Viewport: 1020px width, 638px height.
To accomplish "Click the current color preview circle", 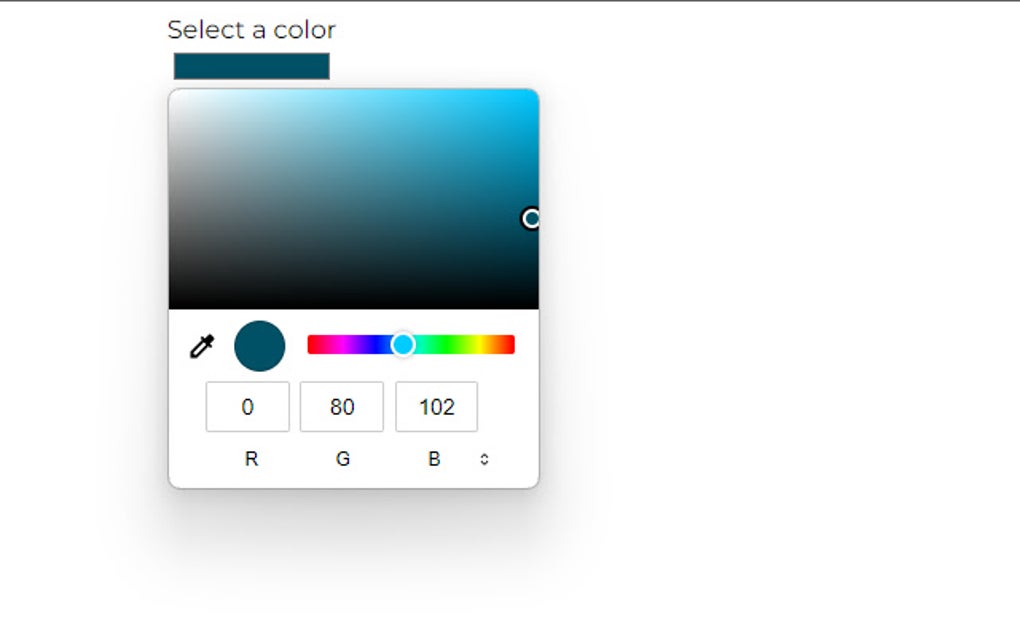I will point(259,345).
